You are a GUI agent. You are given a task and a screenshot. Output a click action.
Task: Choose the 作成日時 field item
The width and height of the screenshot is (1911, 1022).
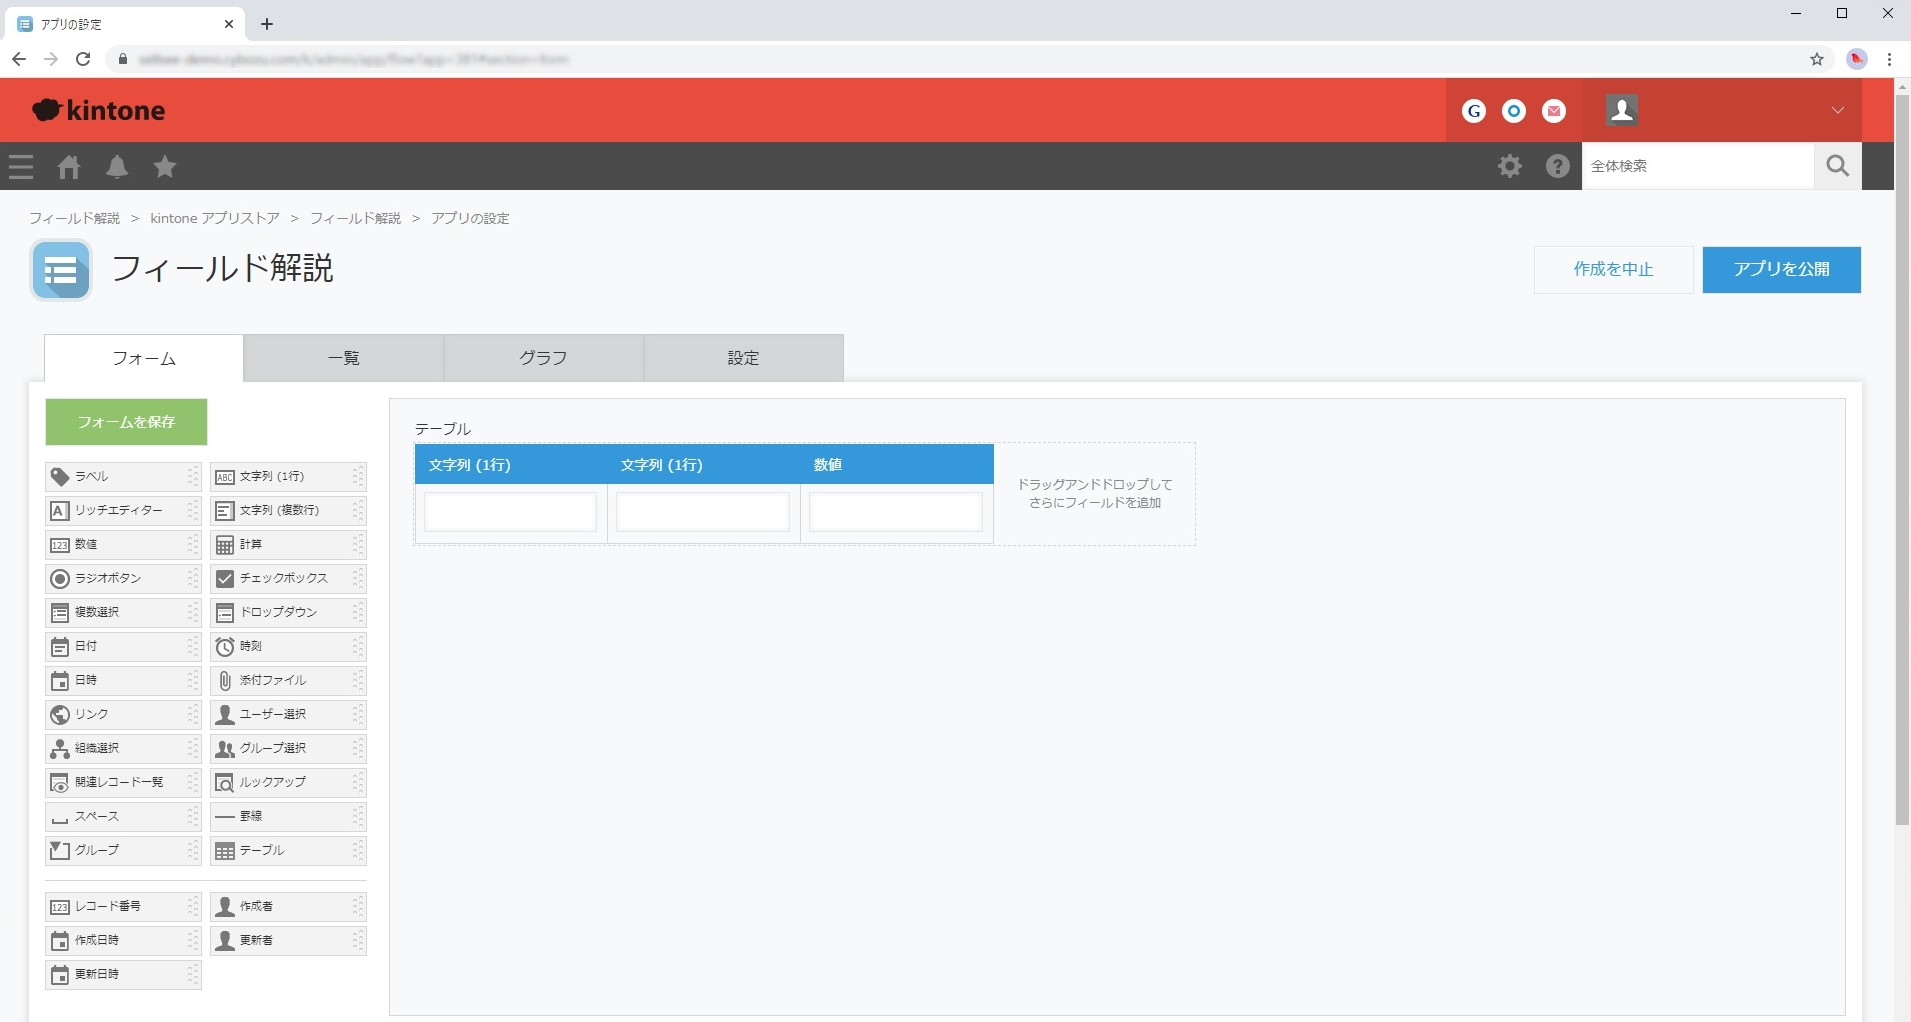point(123,941)
